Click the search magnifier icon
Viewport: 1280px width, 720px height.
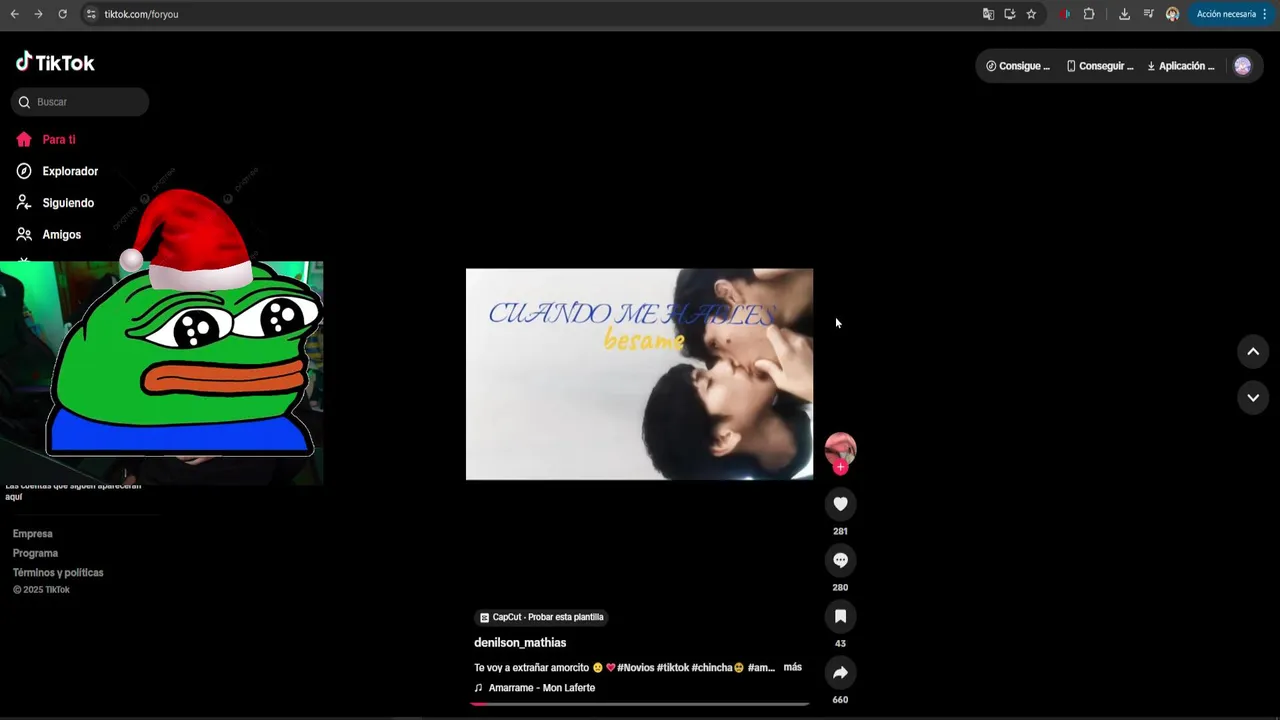(24, 102)
